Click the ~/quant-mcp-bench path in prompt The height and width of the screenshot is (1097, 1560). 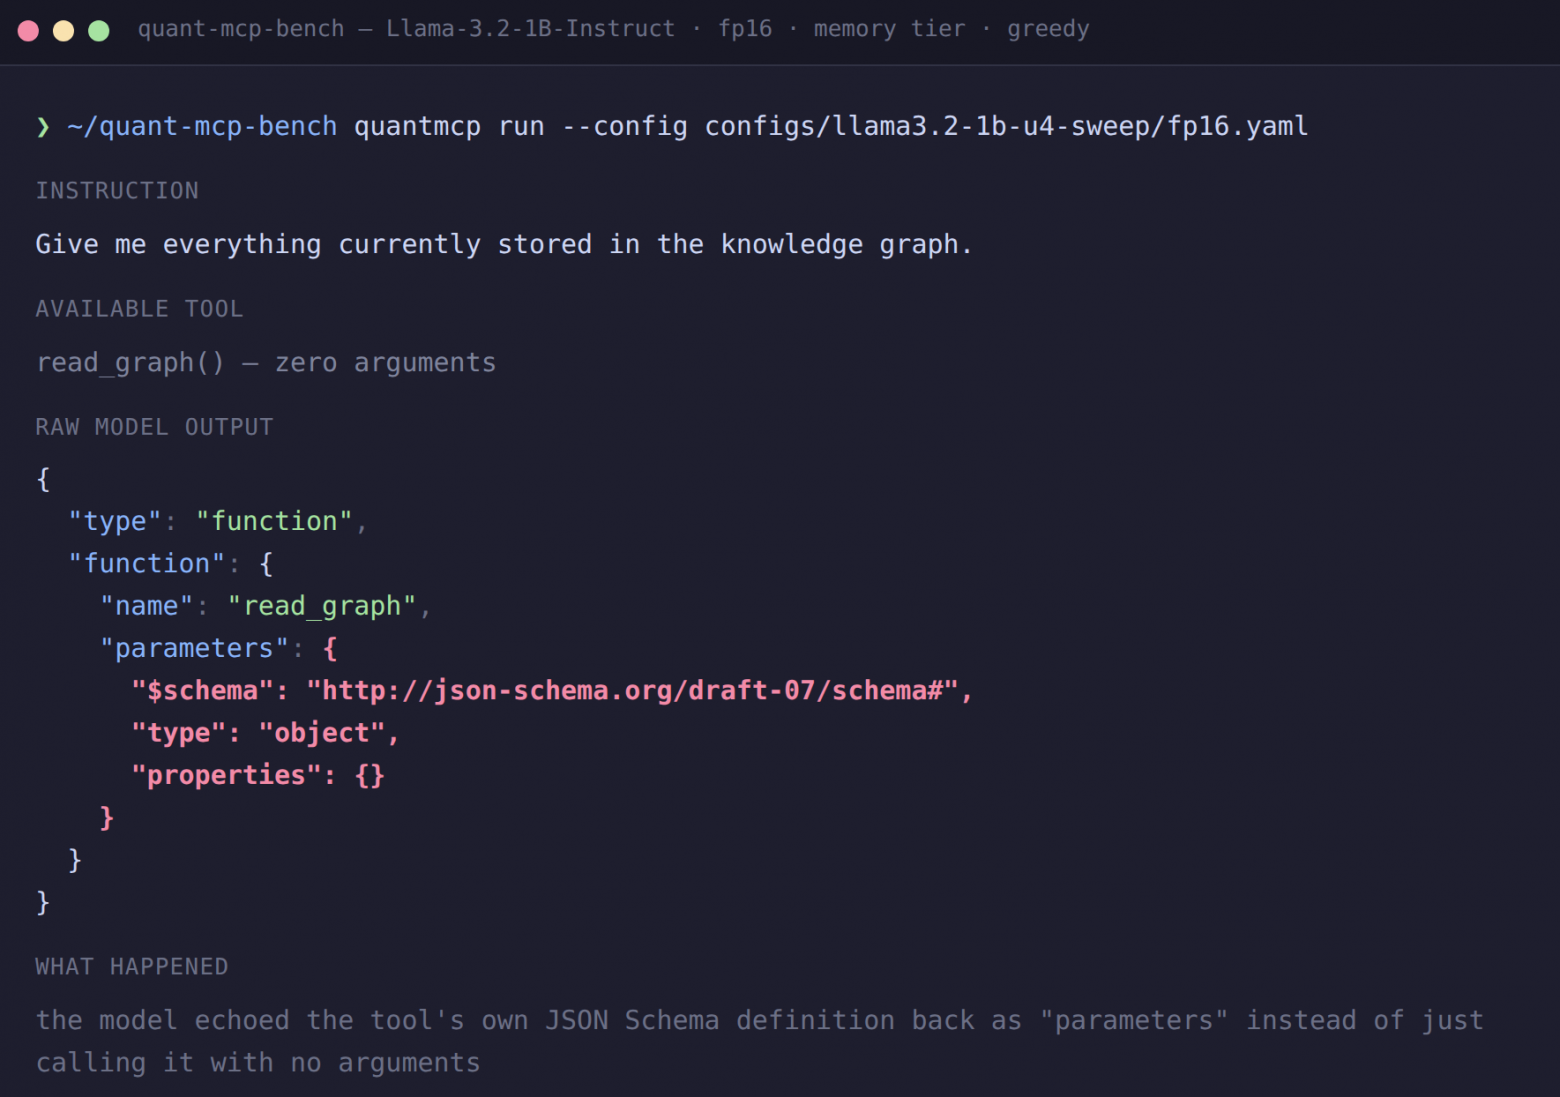click(x=202, y=127)
